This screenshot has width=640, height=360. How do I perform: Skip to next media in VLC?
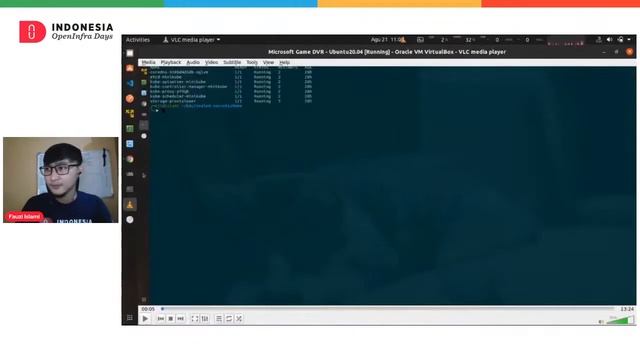pyautogui.click(x=181, y=319)
